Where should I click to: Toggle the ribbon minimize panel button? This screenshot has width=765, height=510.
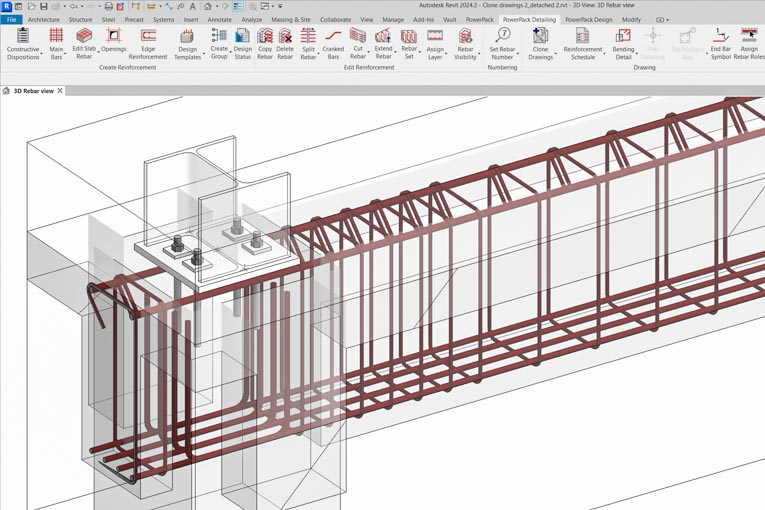(x=660, y=20)
